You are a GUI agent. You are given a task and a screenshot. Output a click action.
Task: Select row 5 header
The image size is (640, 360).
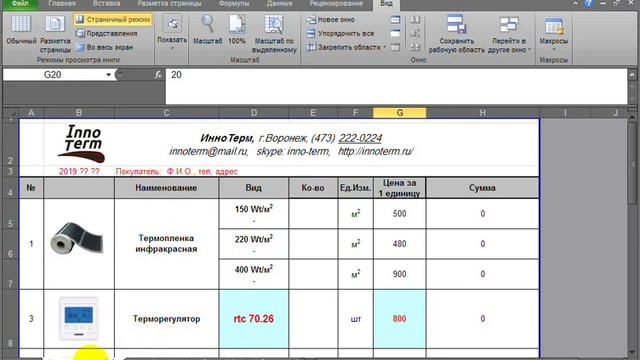click(x=10, y=214)
